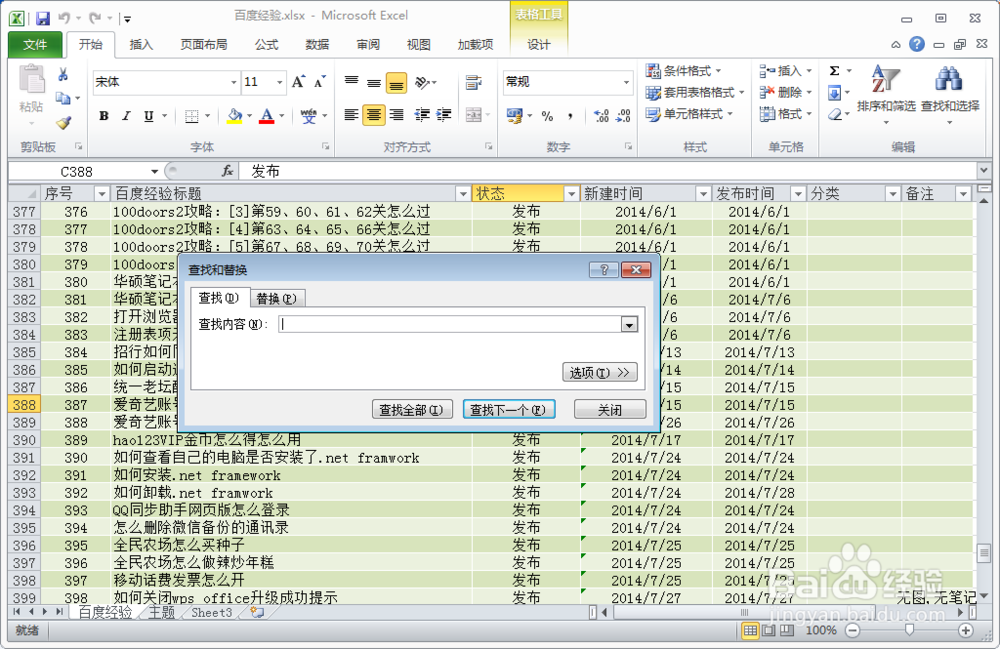This screenshot has height=649, width=1000.
Task: Click the Save icon in quick access toolbar
Action: point(43,18)
